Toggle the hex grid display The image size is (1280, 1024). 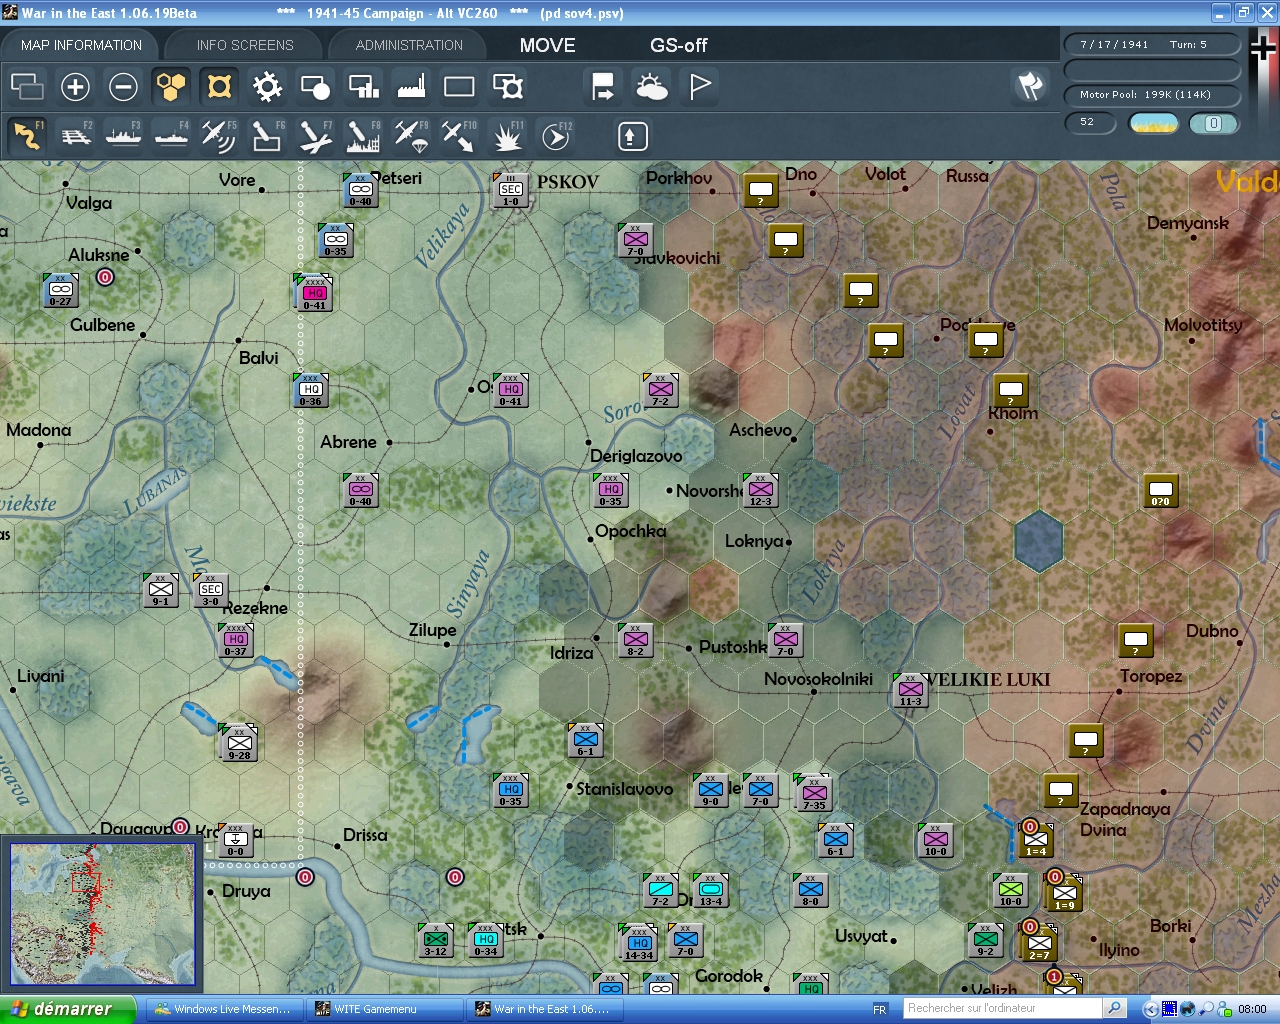tap(171, 87)
